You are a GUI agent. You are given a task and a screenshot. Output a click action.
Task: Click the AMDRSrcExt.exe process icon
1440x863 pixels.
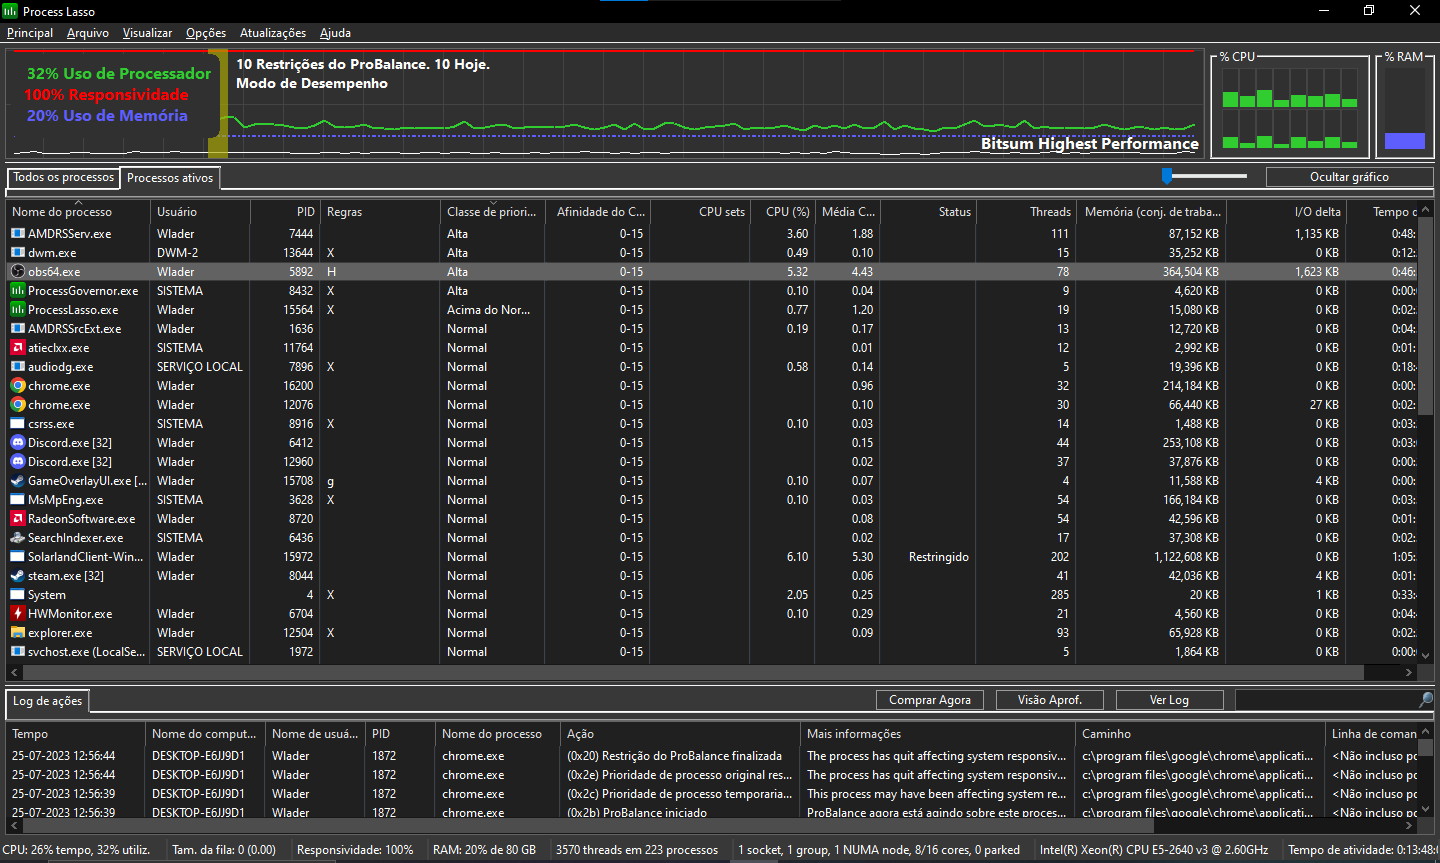tap(18, 329)
